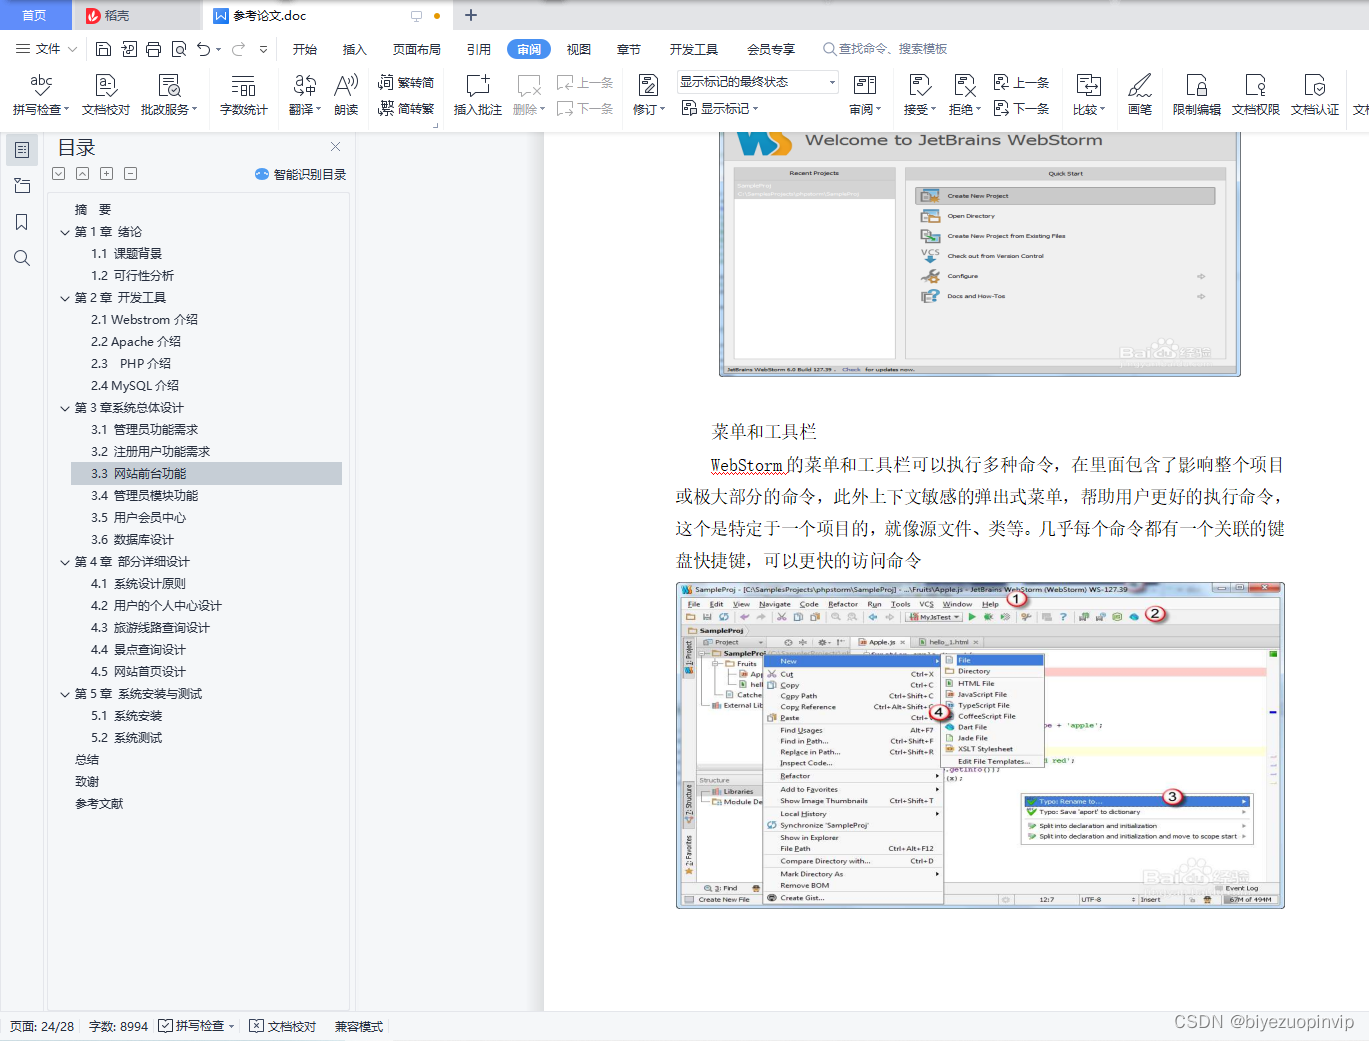Go to next revision (下一条 in changes group)
1369x1041 pixels.
coord(1022,108)
